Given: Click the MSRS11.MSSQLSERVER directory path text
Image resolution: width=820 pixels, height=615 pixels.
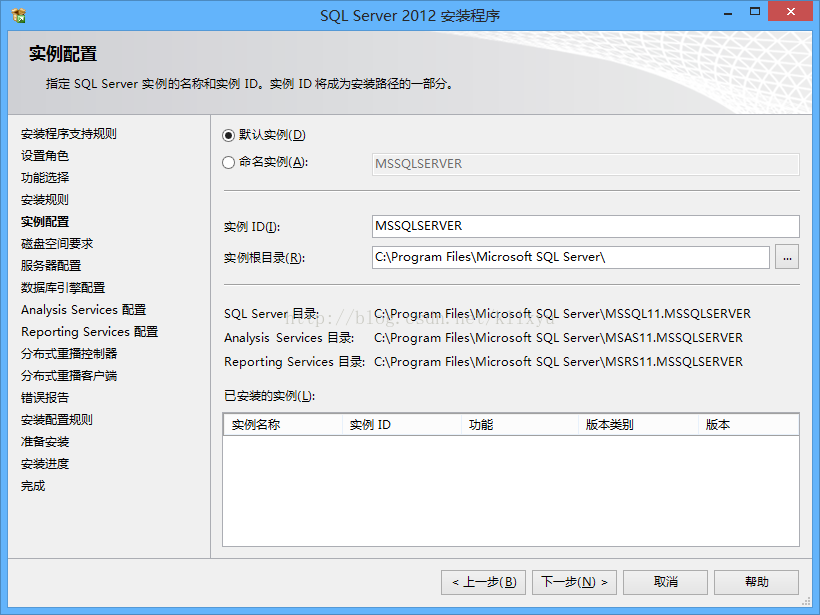Looking at the screenshot, I should (558, 362).
